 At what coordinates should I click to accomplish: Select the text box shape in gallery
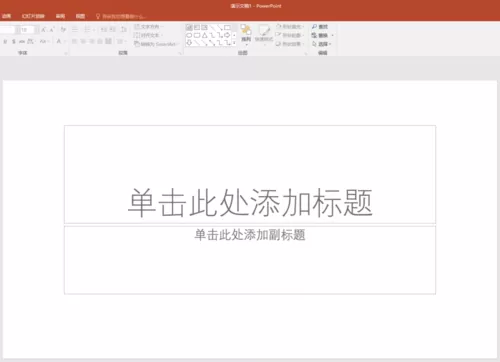197,27
